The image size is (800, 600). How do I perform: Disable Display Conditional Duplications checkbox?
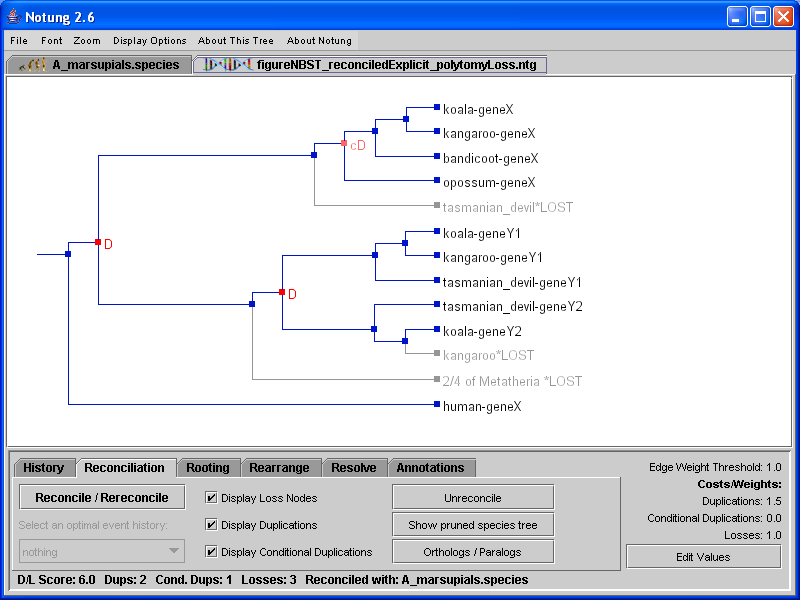tap(211, 551)
